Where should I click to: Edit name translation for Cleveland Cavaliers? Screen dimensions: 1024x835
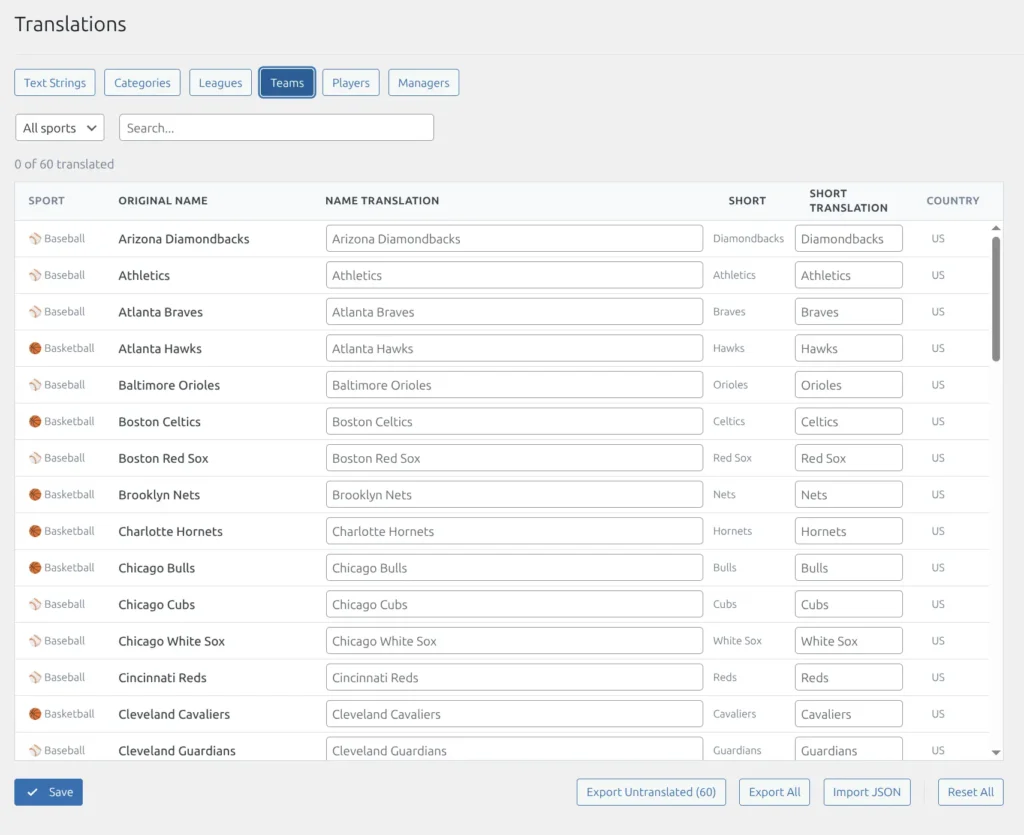coord(515,714)
